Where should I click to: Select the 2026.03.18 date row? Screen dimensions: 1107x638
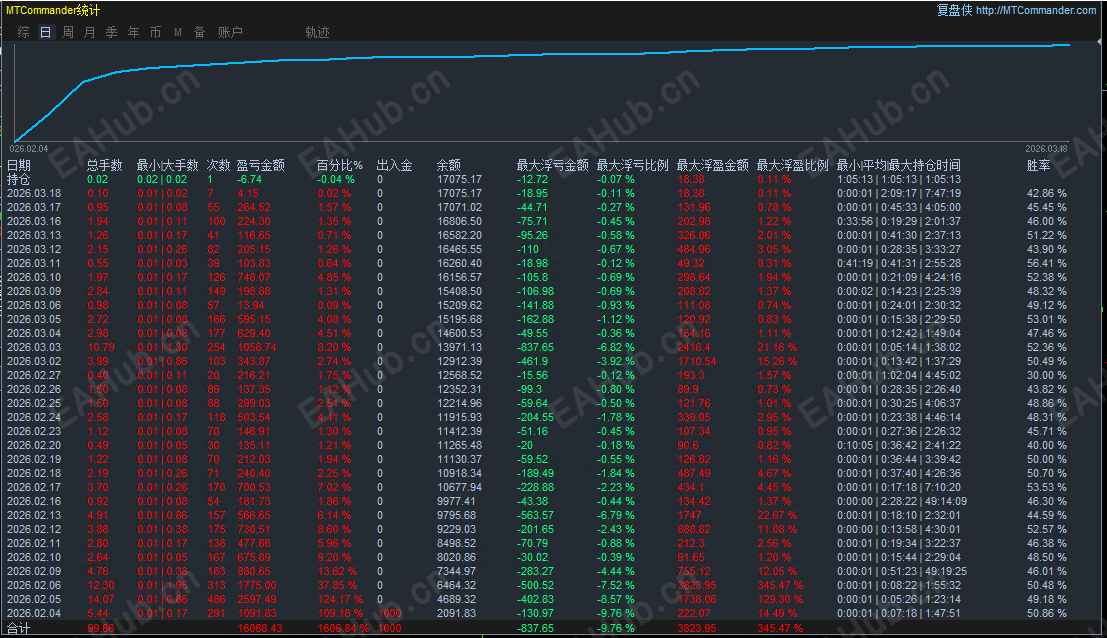(x=34, y=193)
